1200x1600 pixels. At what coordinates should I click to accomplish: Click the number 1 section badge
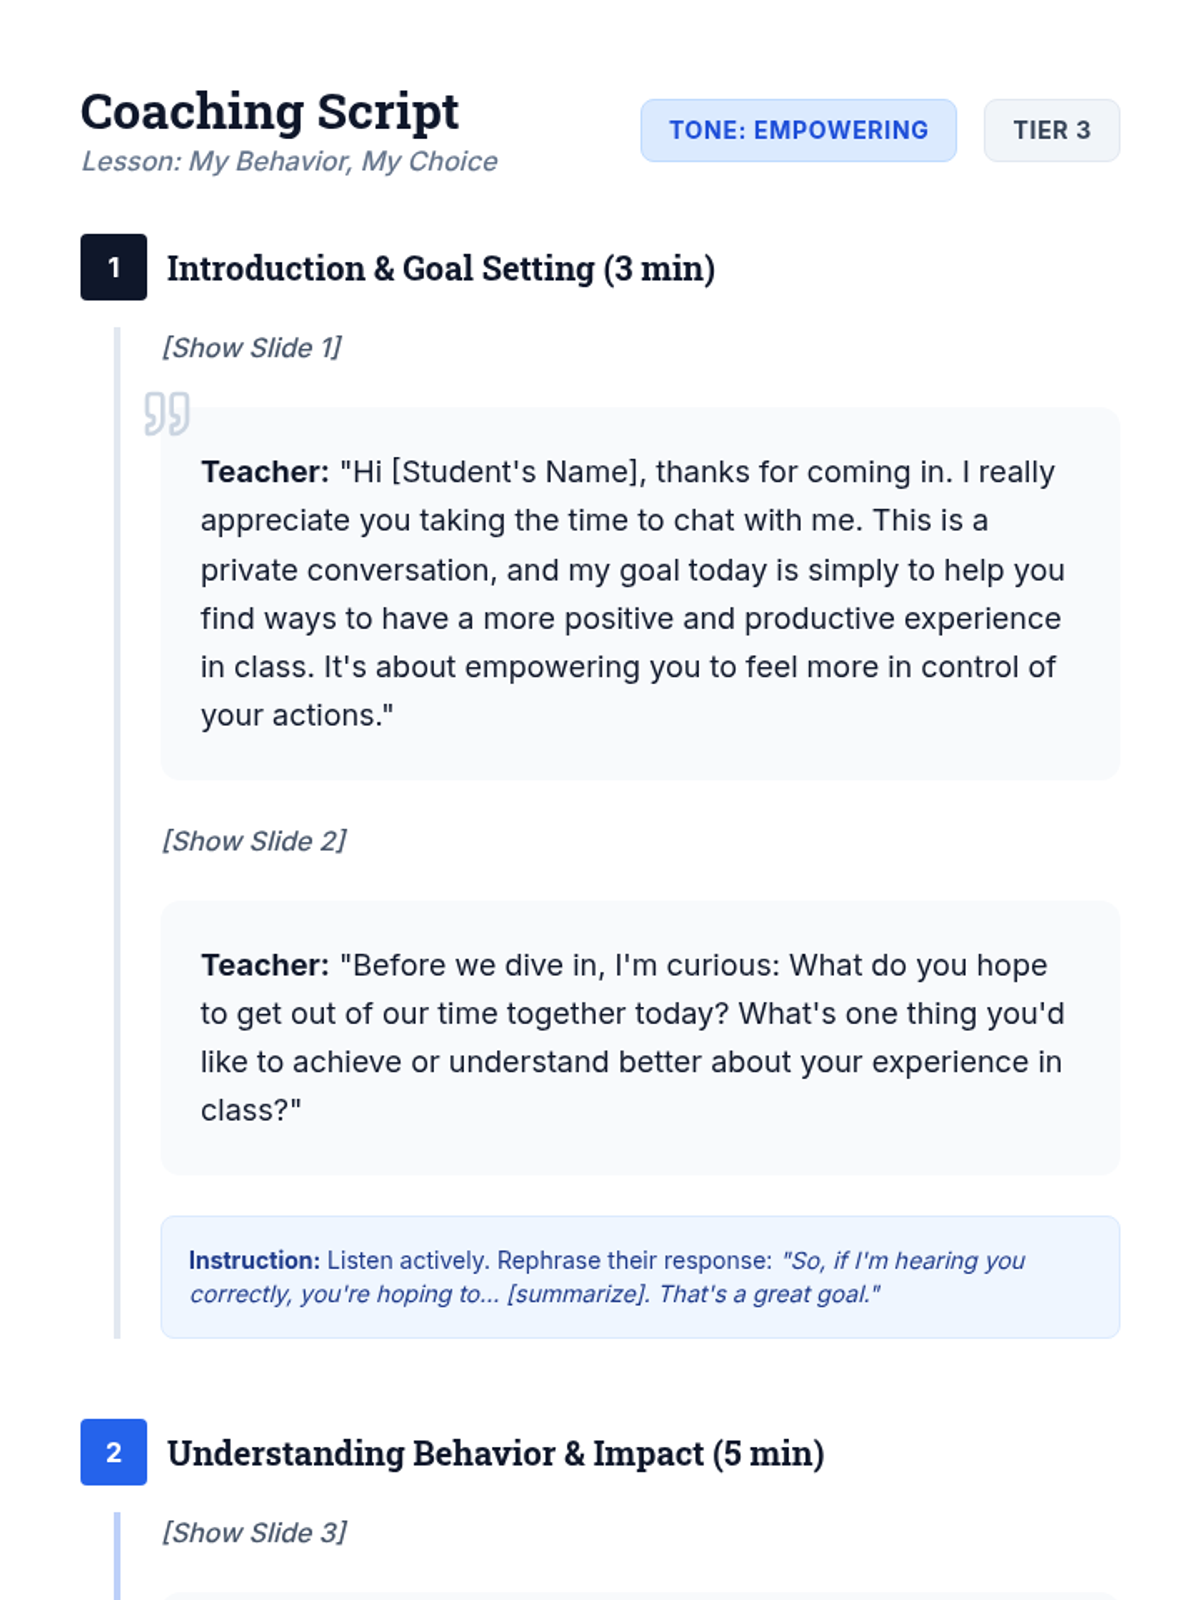coord(114,267)
